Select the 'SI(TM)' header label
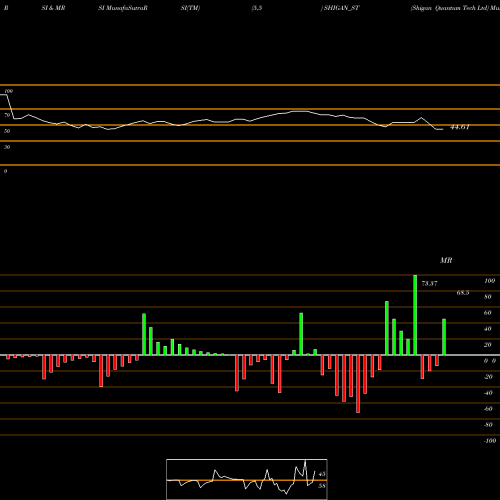Viewport: 500px width, 500px height. (x=190, y=8)
